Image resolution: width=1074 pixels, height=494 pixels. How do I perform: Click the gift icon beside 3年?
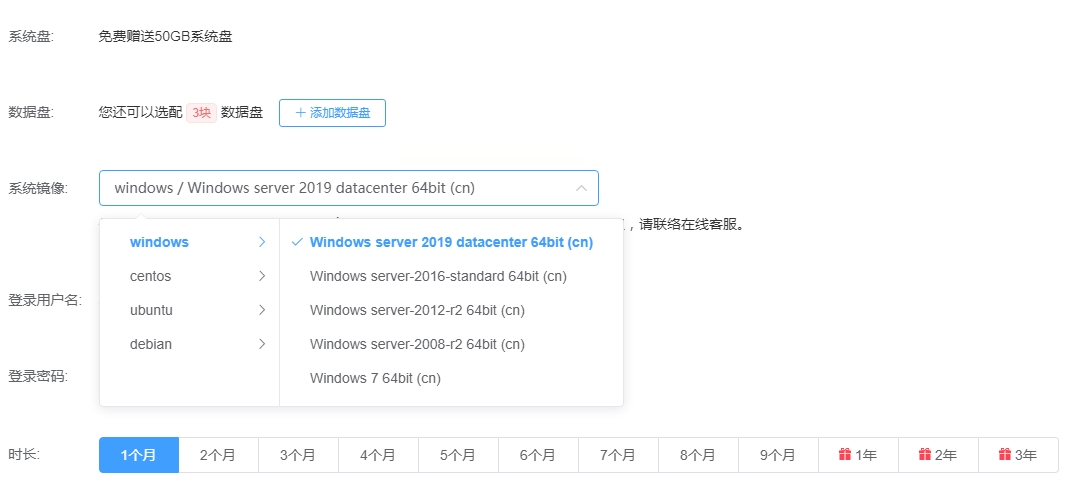coord(1005,454)
